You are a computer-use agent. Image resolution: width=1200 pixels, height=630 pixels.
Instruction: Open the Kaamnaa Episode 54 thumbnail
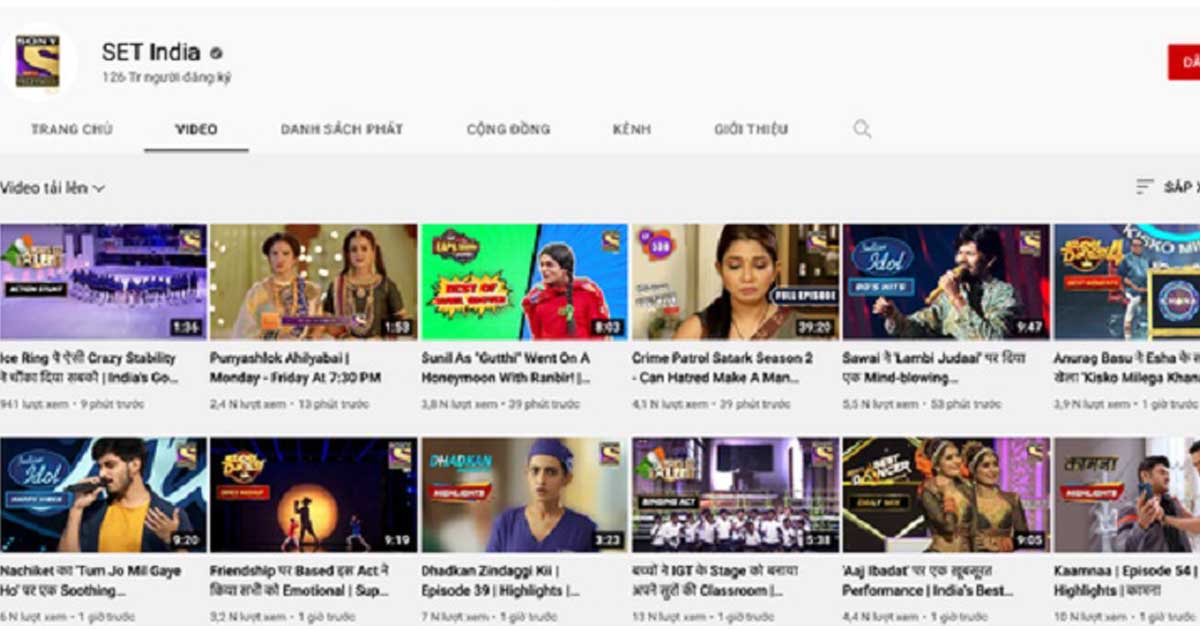[x=1127, y=495]
